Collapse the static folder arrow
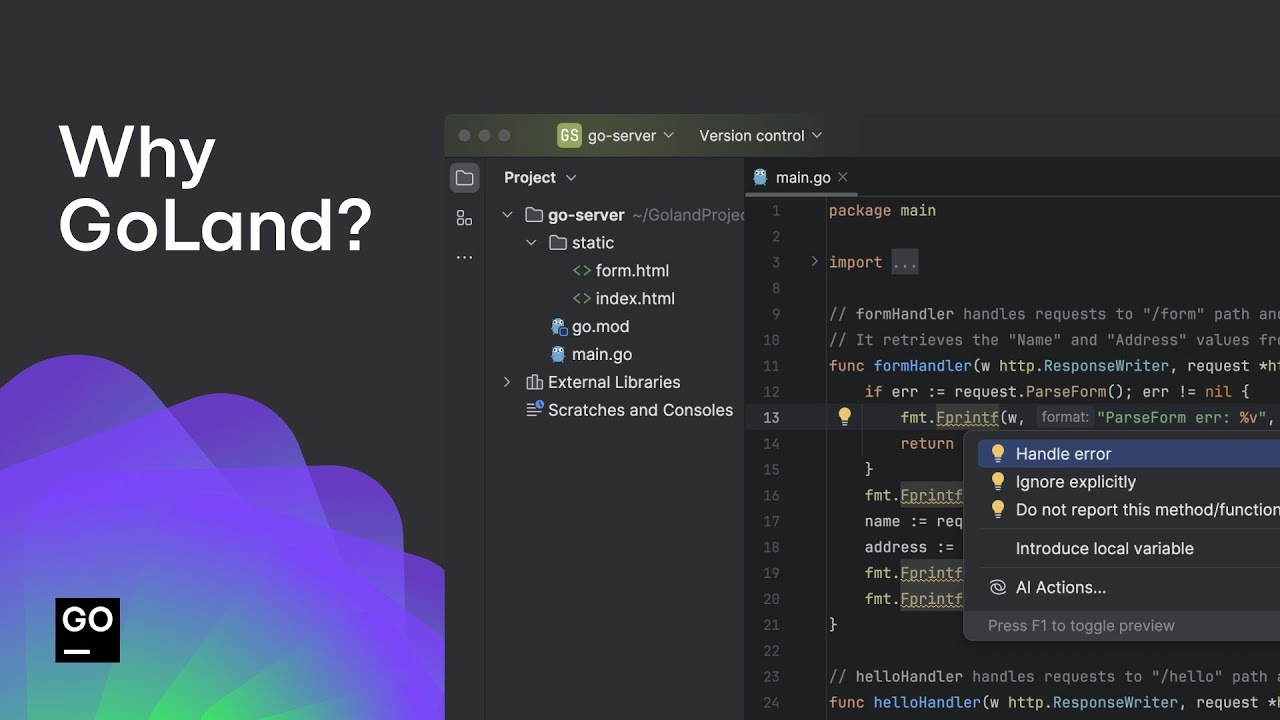This screenshot has width=1280, height=720. click(x=531, y=243)
